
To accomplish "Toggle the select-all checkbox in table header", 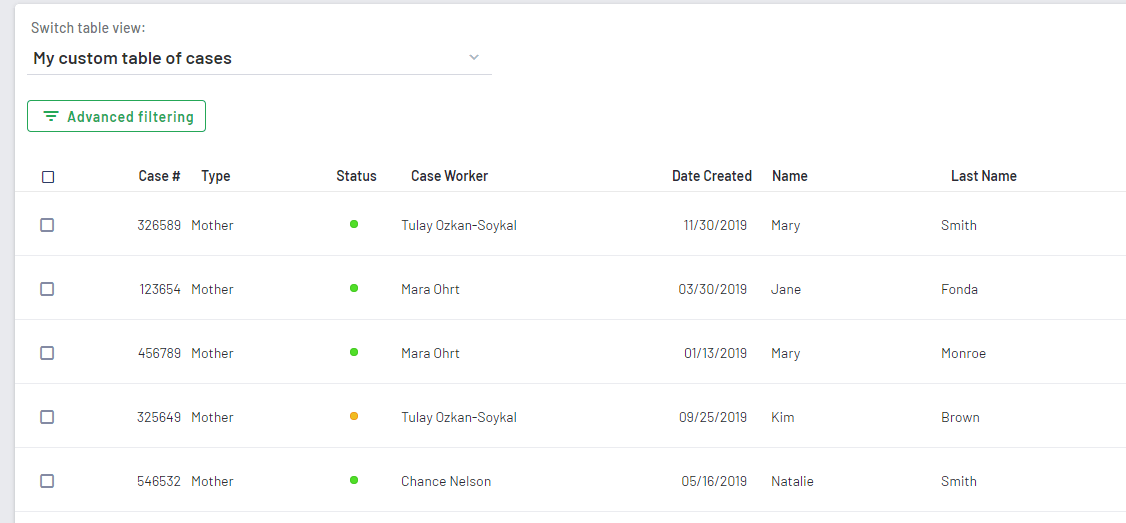I will pos(48,177).
